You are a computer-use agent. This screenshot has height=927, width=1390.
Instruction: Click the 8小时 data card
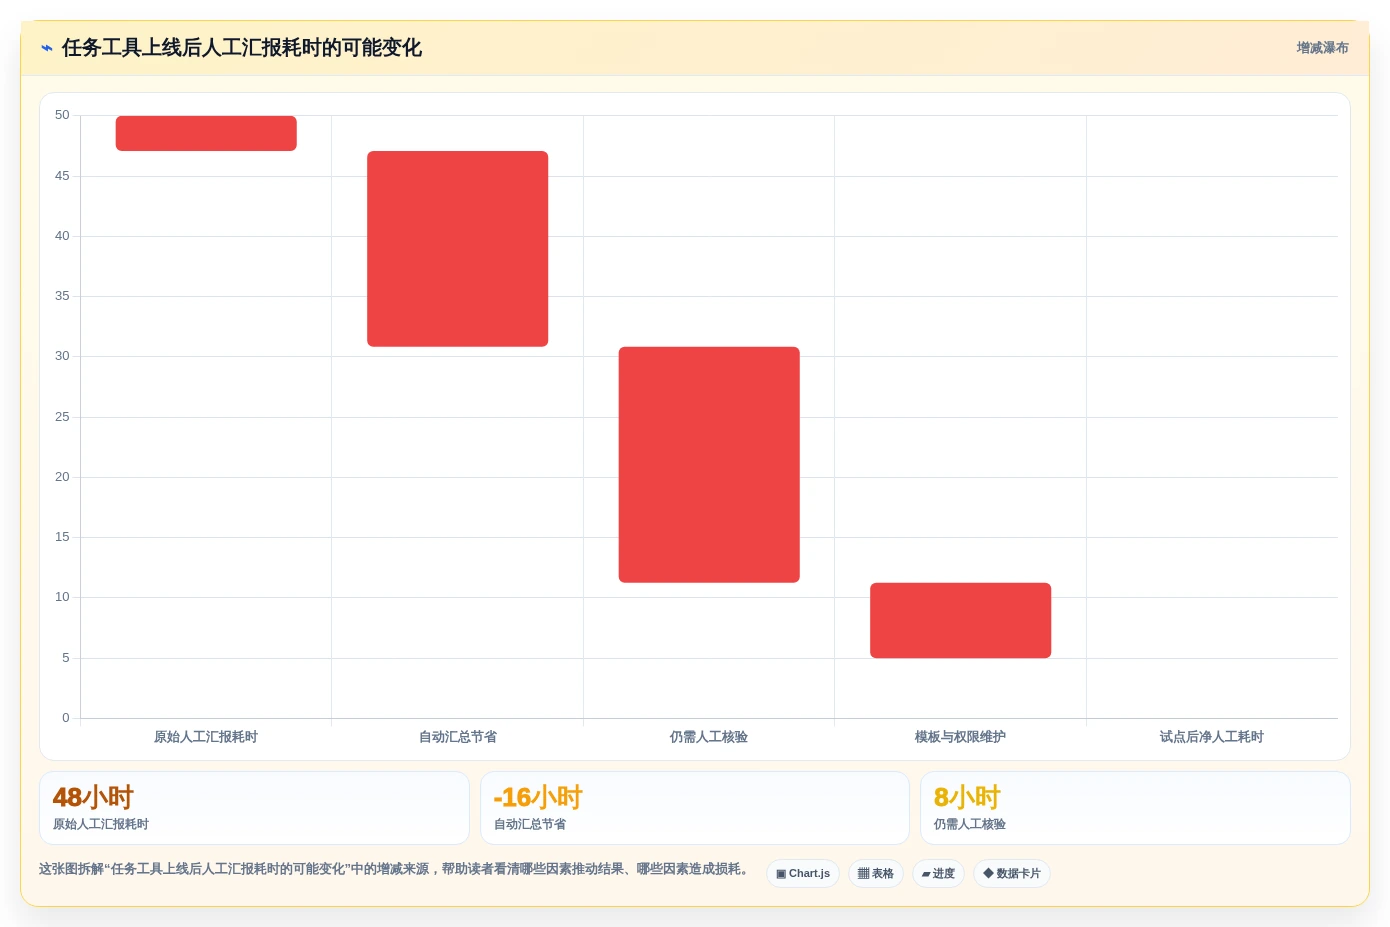[x=1135, y=808]
